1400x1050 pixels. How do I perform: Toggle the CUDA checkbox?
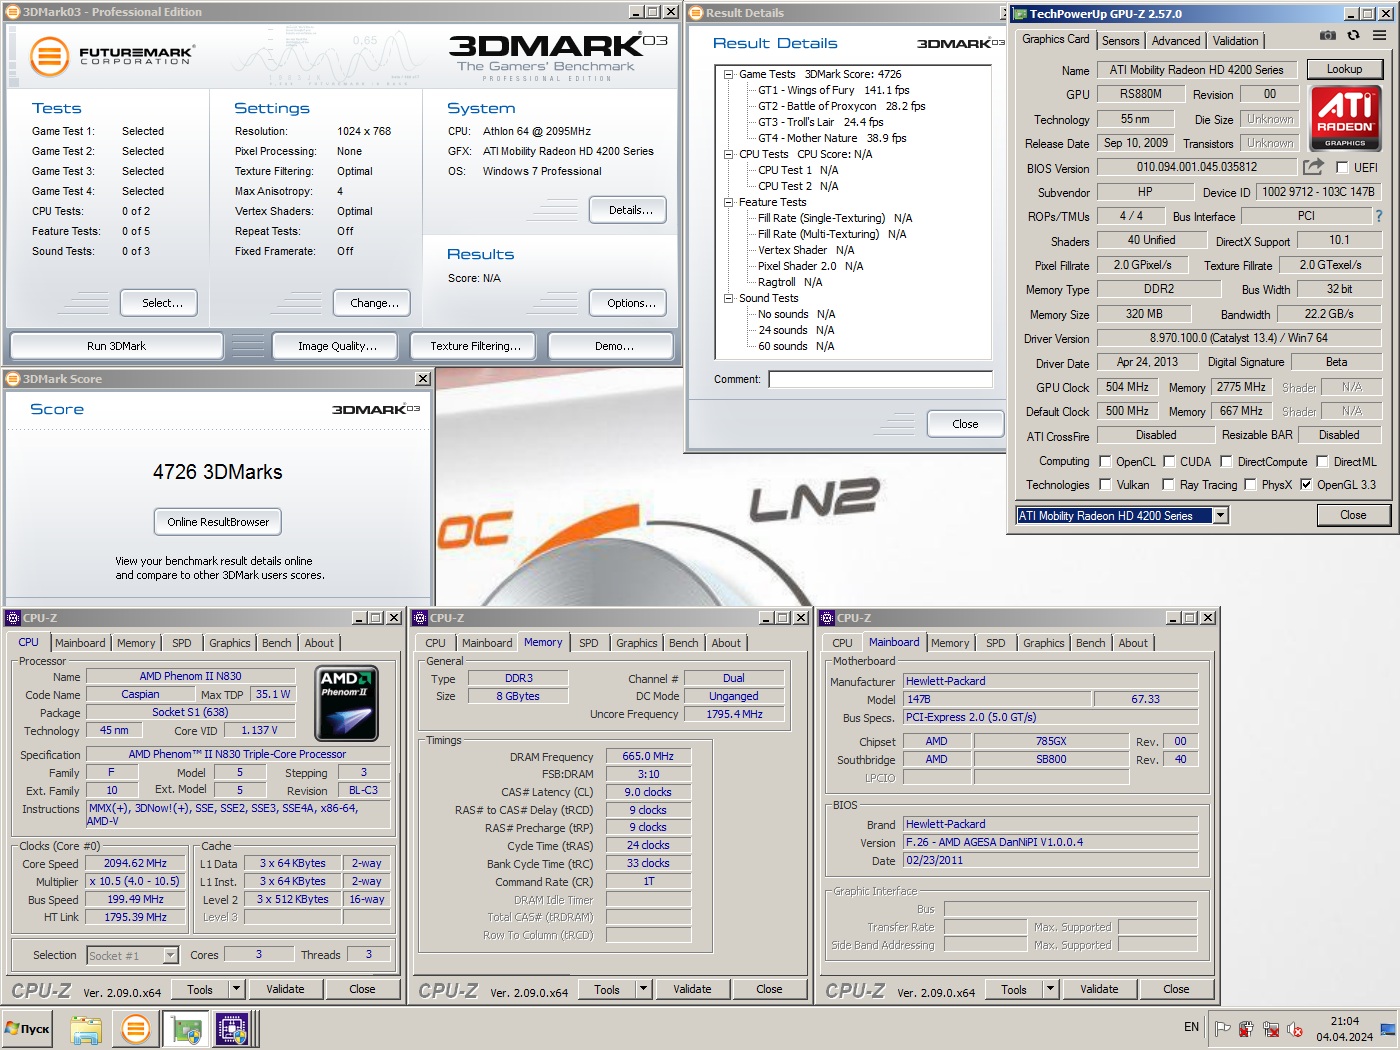coord(1168,462)
